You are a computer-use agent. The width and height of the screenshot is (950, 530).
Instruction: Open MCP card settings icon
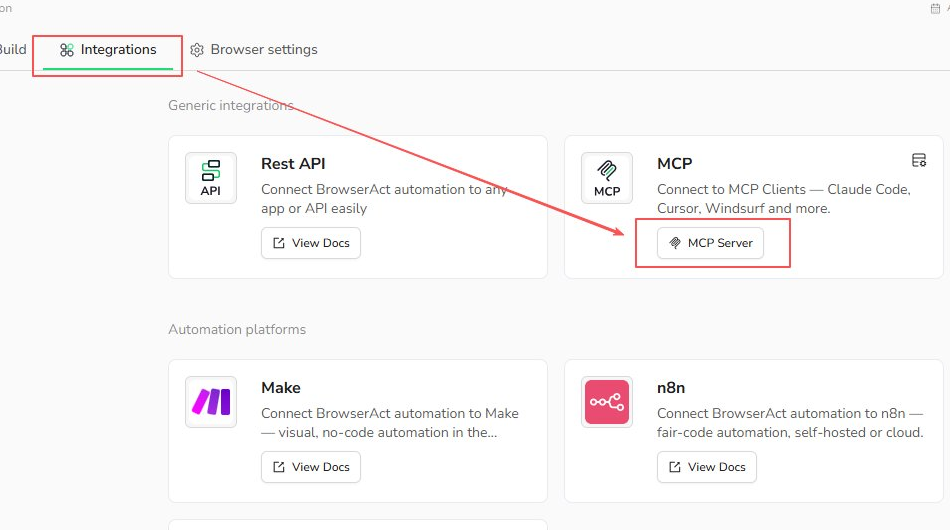pos(918,160)
